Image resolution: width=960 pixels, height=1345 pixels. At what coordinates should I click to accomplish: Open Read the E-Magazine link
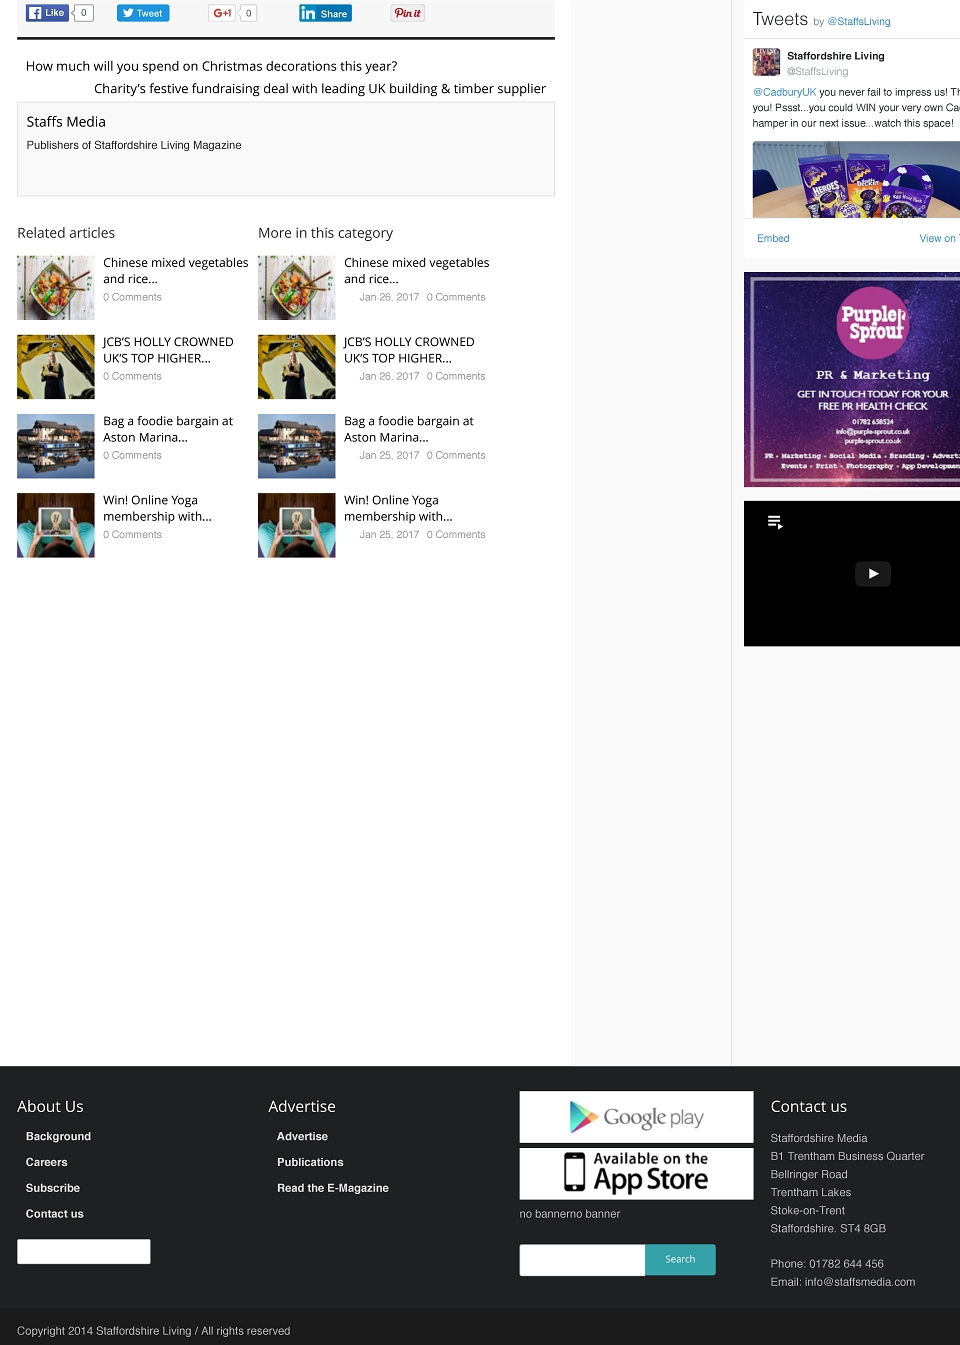(x=333, y=1188)
